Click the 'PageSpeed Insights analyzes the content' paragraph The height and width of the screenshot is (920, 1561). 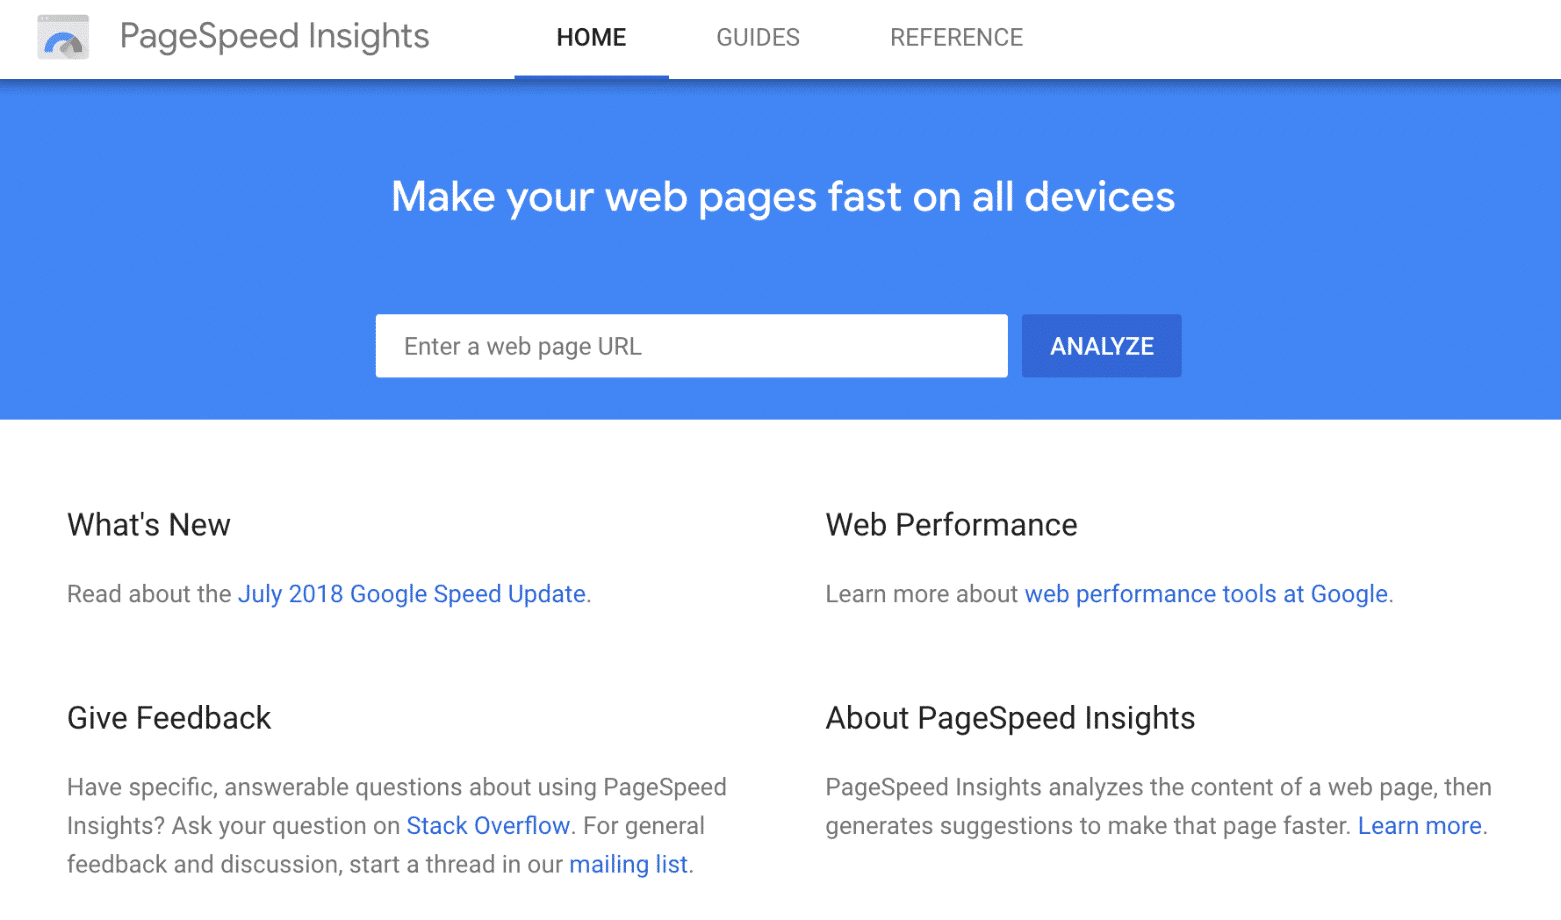click(x=1157, y=788)
